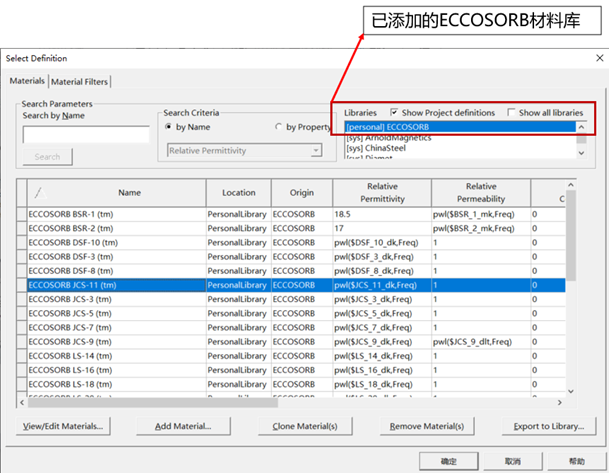Select the [sys] ChinaSteel library
609x473 pixels.
coord(460,148)
